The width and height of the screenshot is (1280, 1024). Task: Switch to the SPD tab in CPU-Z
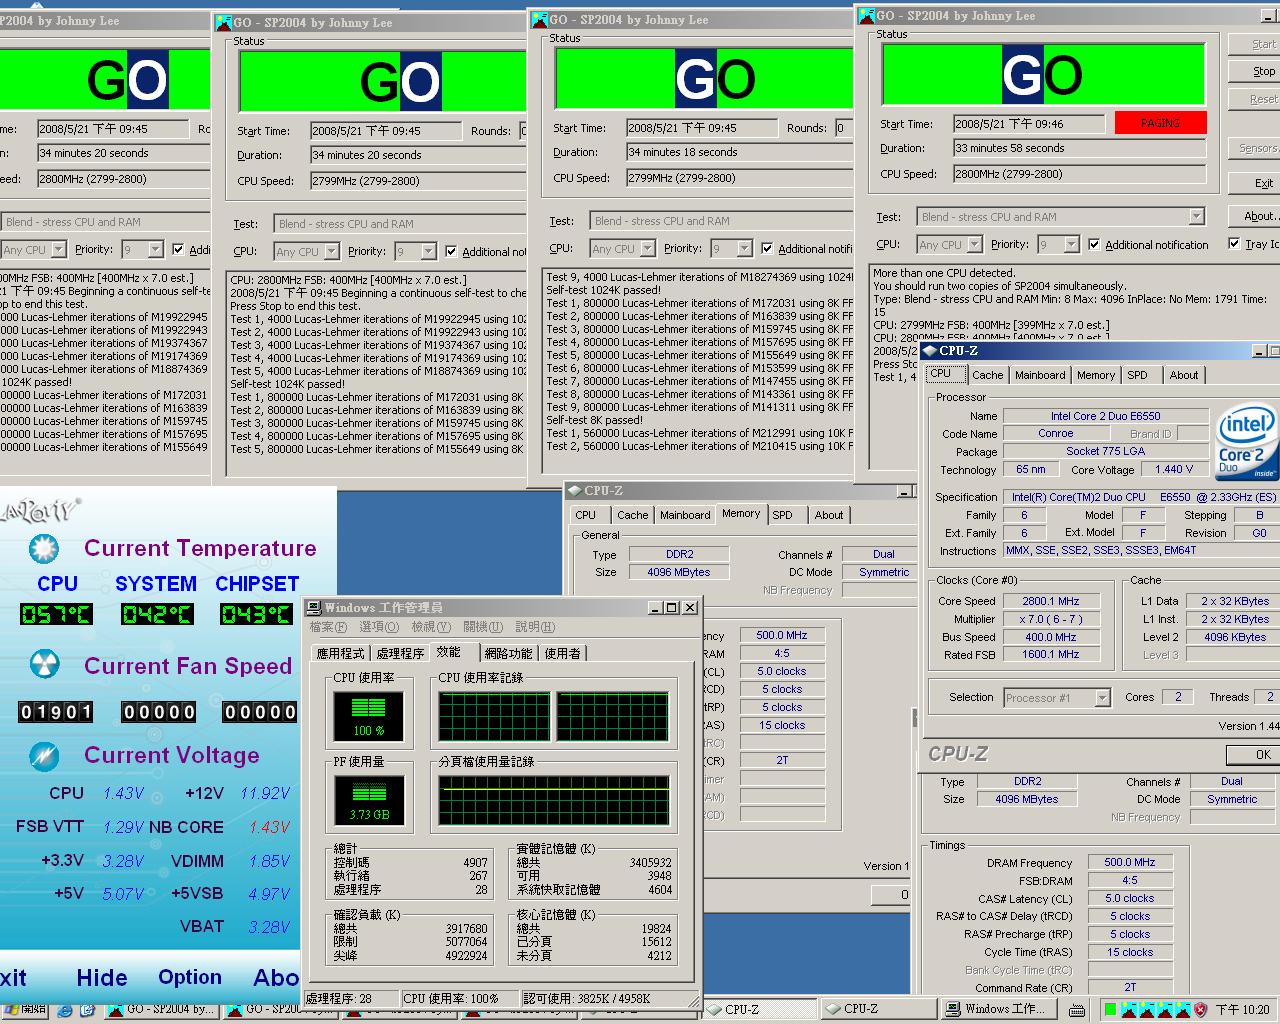(1140, 375)
